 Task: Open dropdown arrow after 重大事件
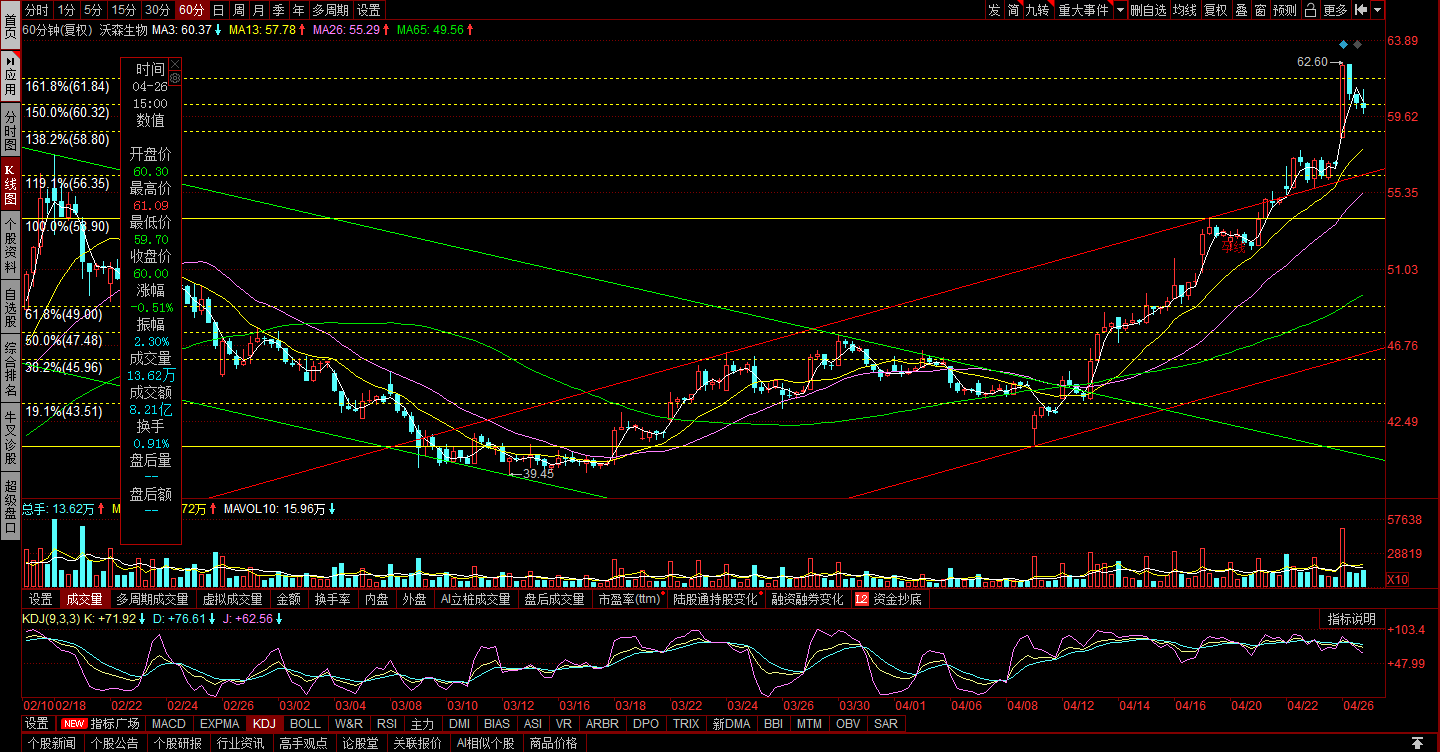[x=1121, y=10]
